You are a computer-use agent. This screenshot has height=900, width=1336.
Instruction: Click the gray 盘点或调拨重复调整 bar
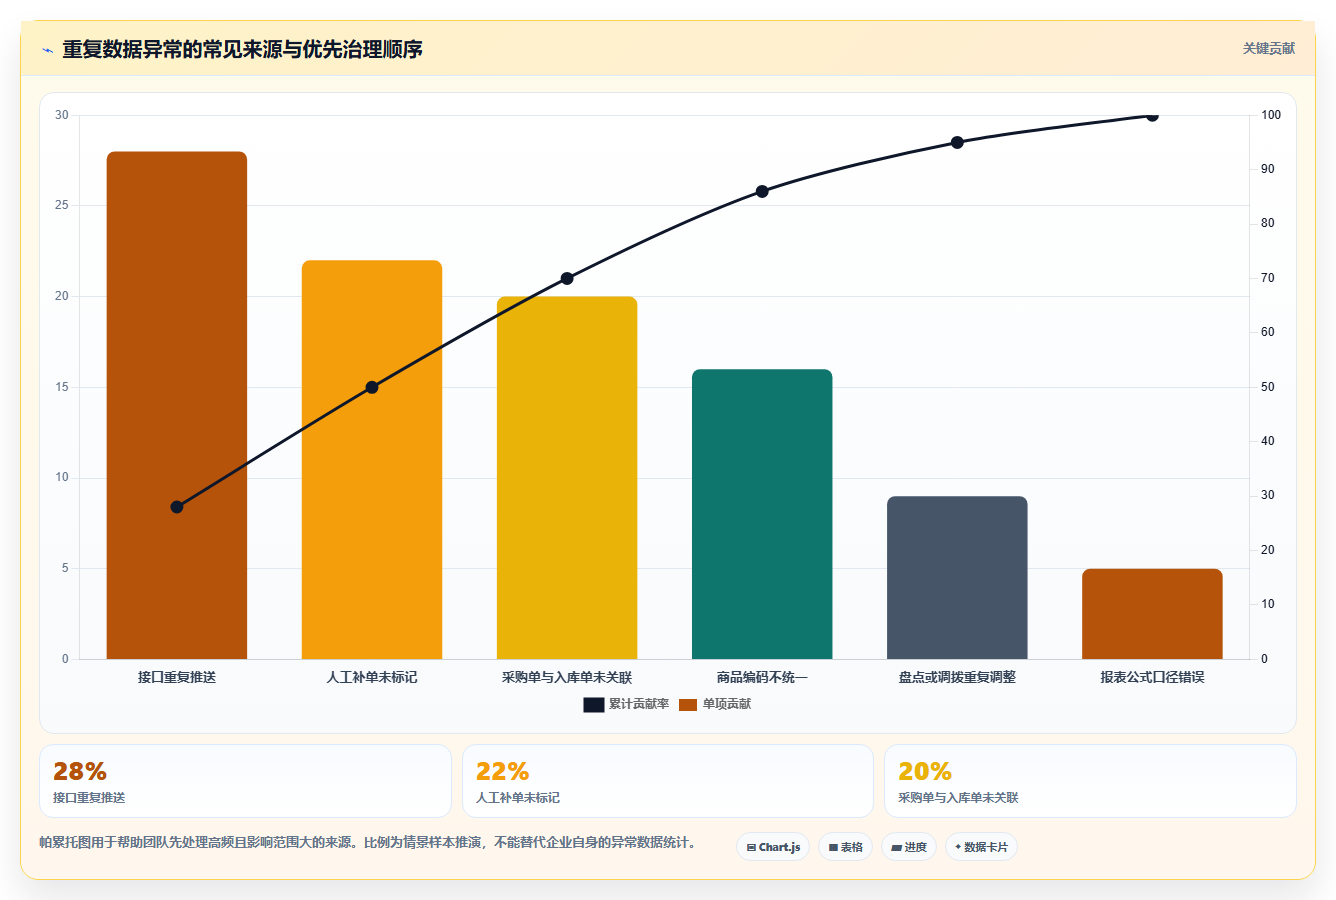(x=957, y=578)
